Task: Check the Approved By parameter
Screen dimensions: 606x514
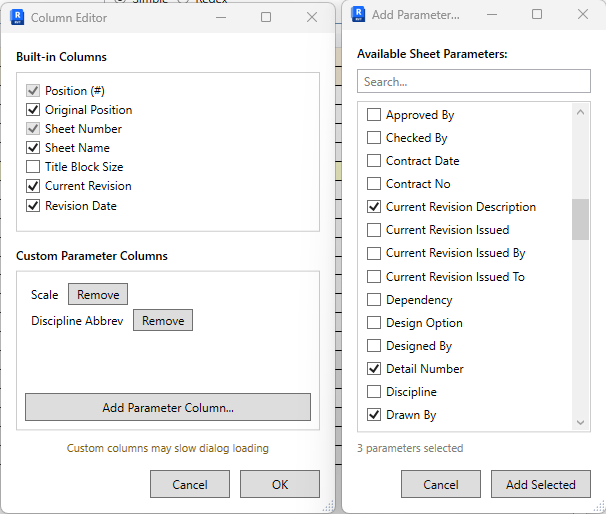Action: 374,115
